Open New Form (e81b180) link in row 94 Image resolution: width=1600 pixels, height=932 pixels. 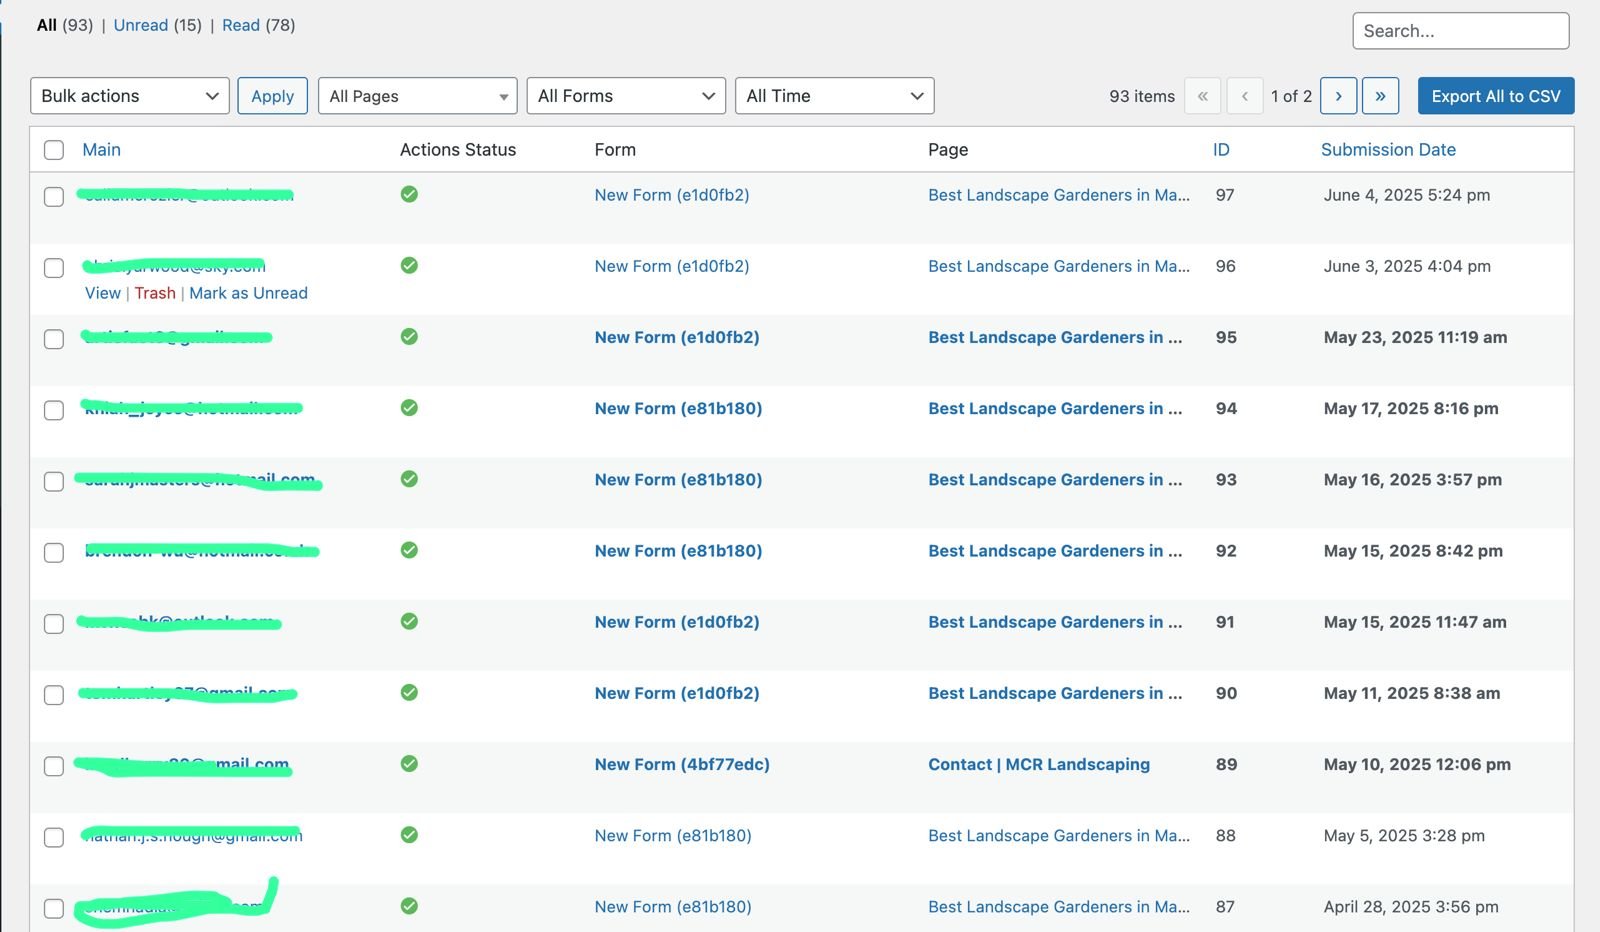click(x=678, y=408)
